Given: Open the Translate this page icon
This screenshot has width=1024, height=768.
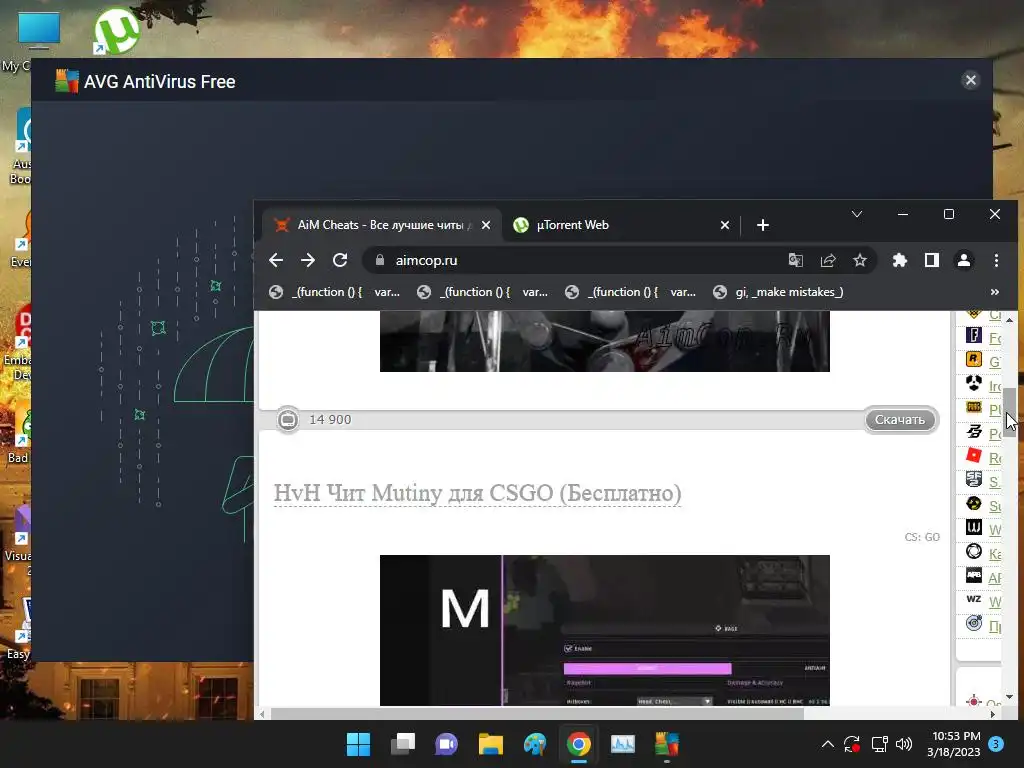Looking at the screenshot, I should [795, 261].
